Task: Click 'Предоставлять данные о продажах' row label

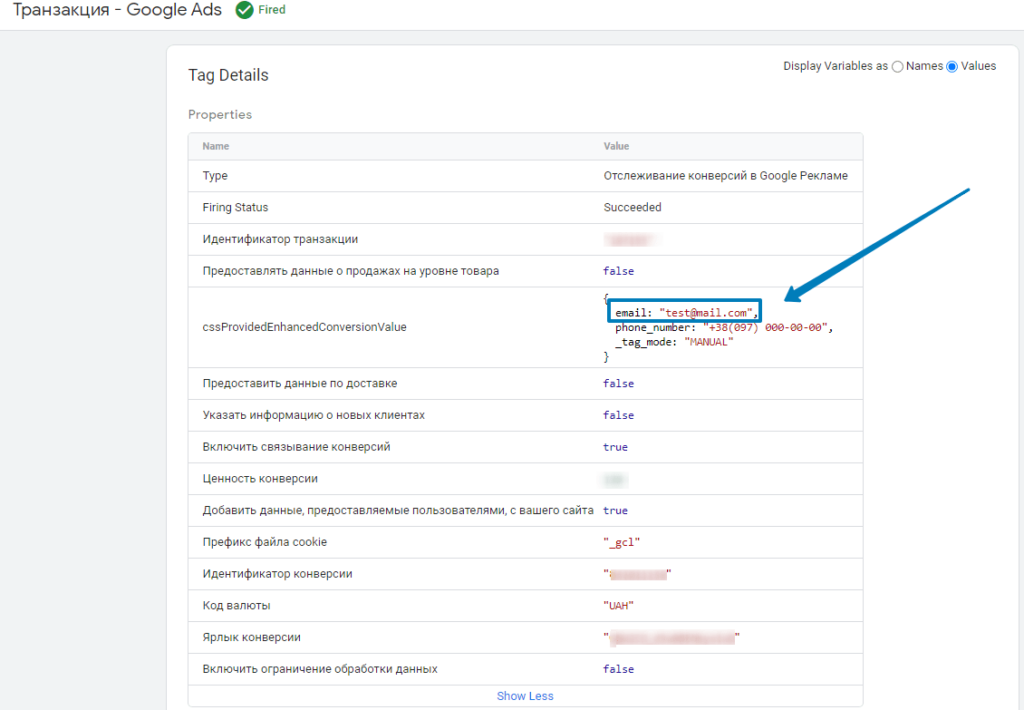Action: pos(351,271)
